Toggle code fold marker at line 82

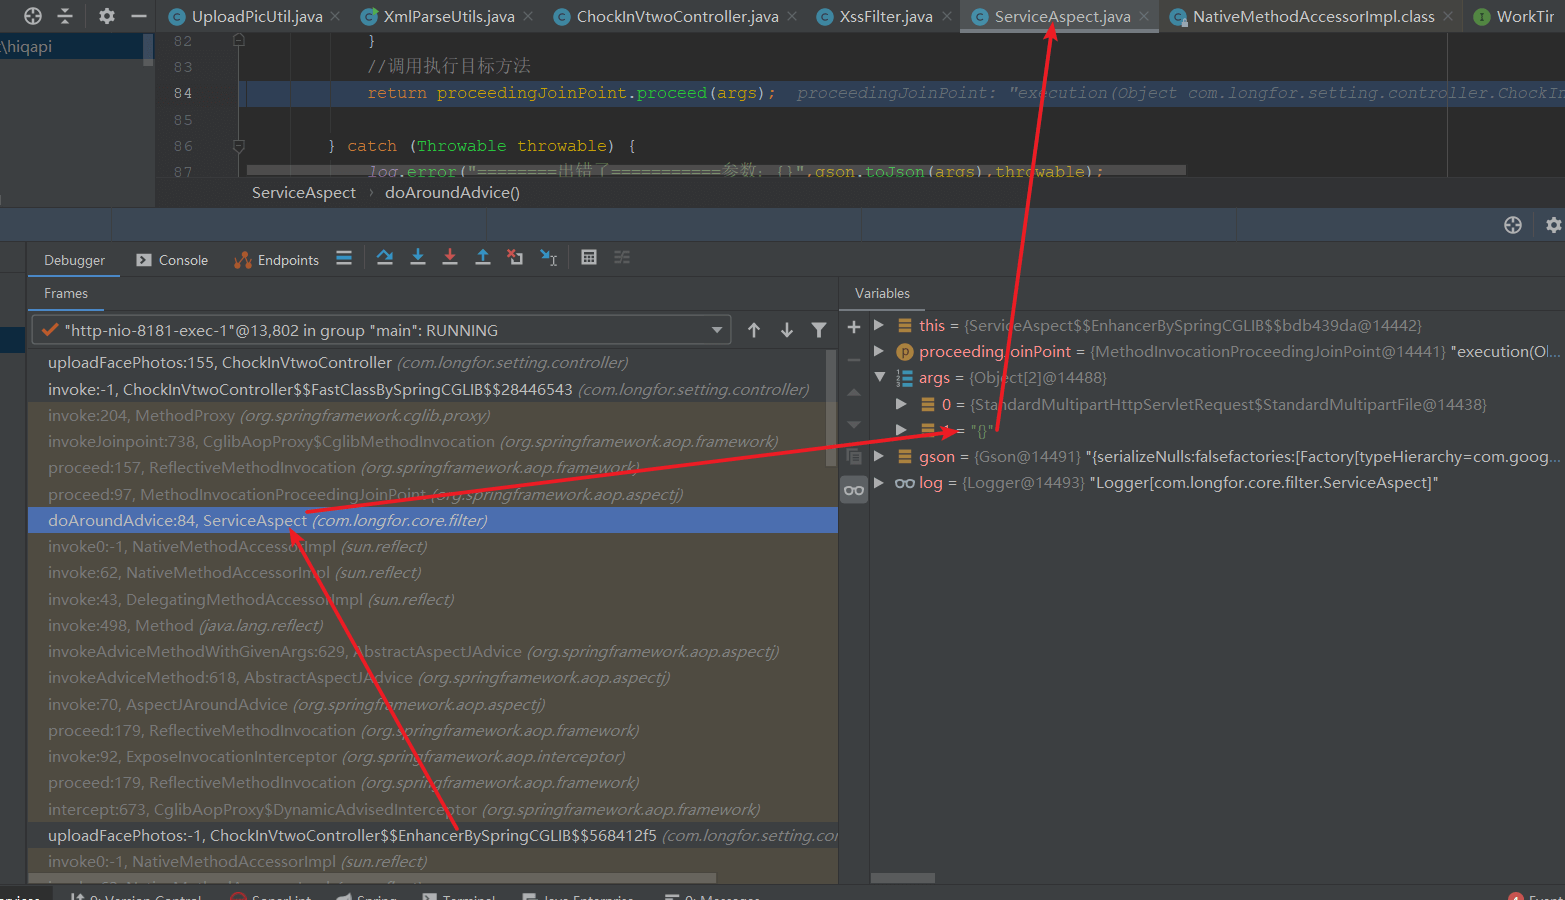(238, 41)
